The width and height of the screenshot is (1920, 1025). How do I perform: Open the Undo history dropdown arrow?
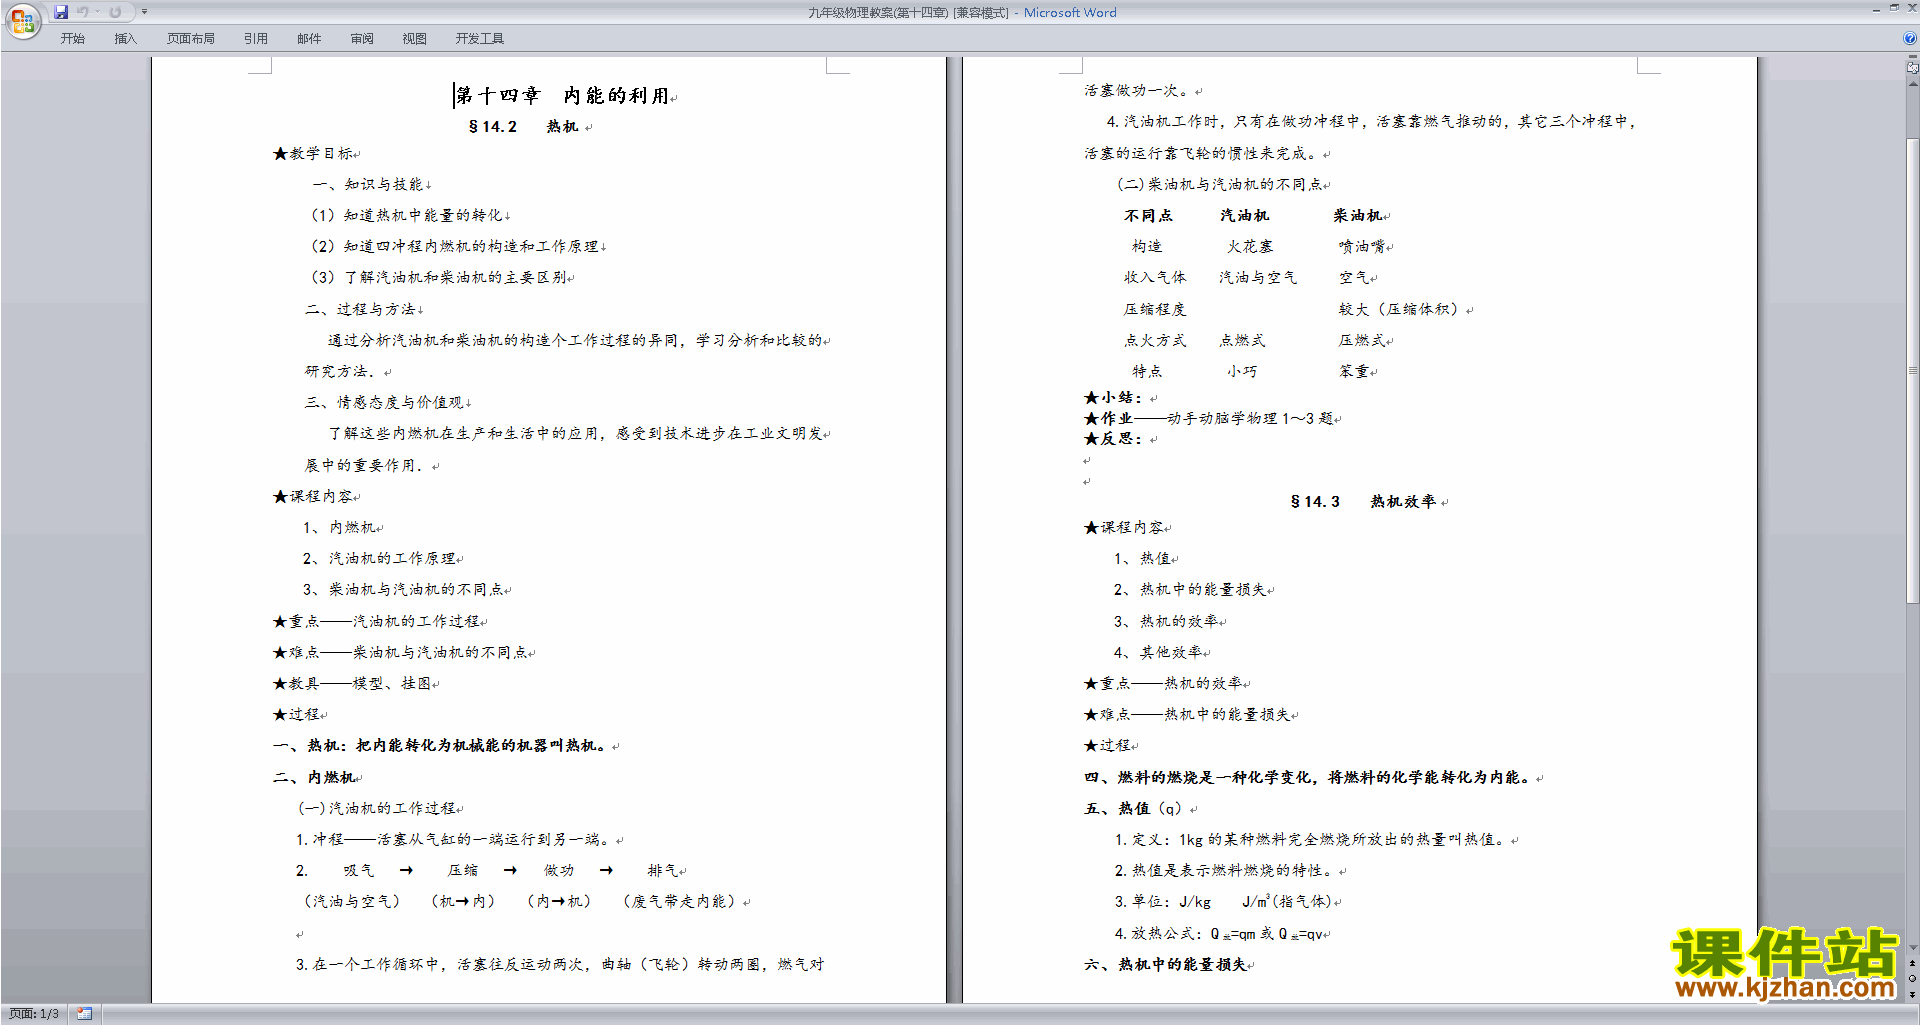pos(97,12)
